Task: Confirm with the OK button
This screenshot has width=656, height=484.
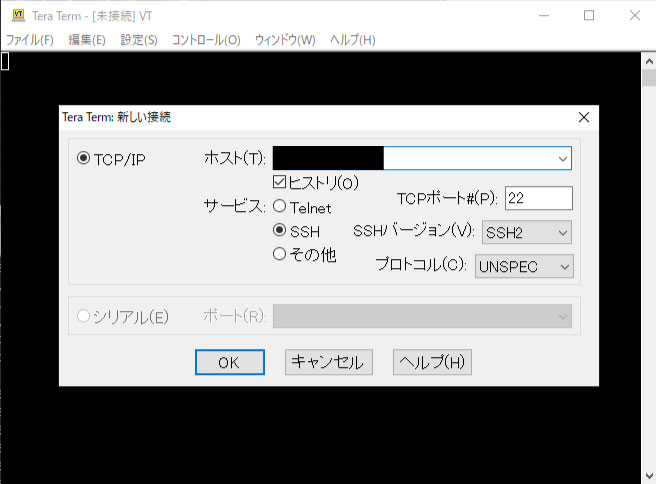Action: [x=230, y=362]
